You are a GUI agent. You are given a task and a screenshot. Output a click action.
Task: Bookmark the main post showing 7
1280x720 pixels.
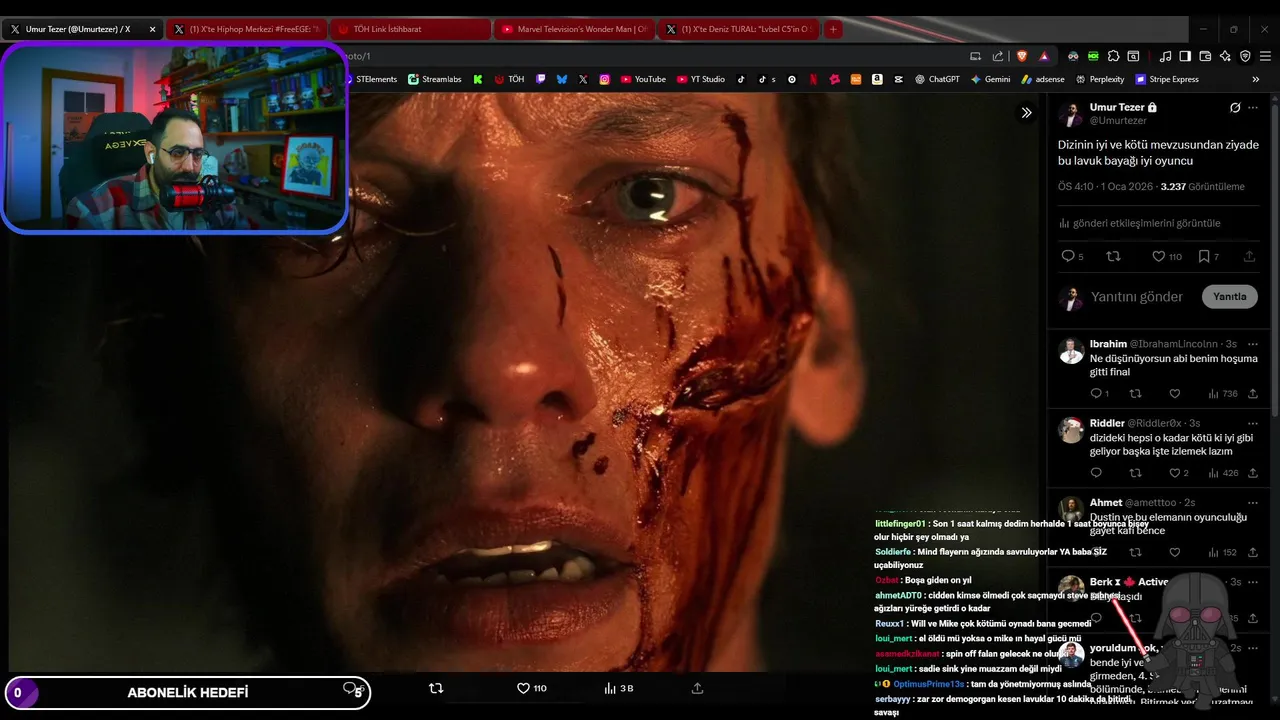coord(1208,257)
